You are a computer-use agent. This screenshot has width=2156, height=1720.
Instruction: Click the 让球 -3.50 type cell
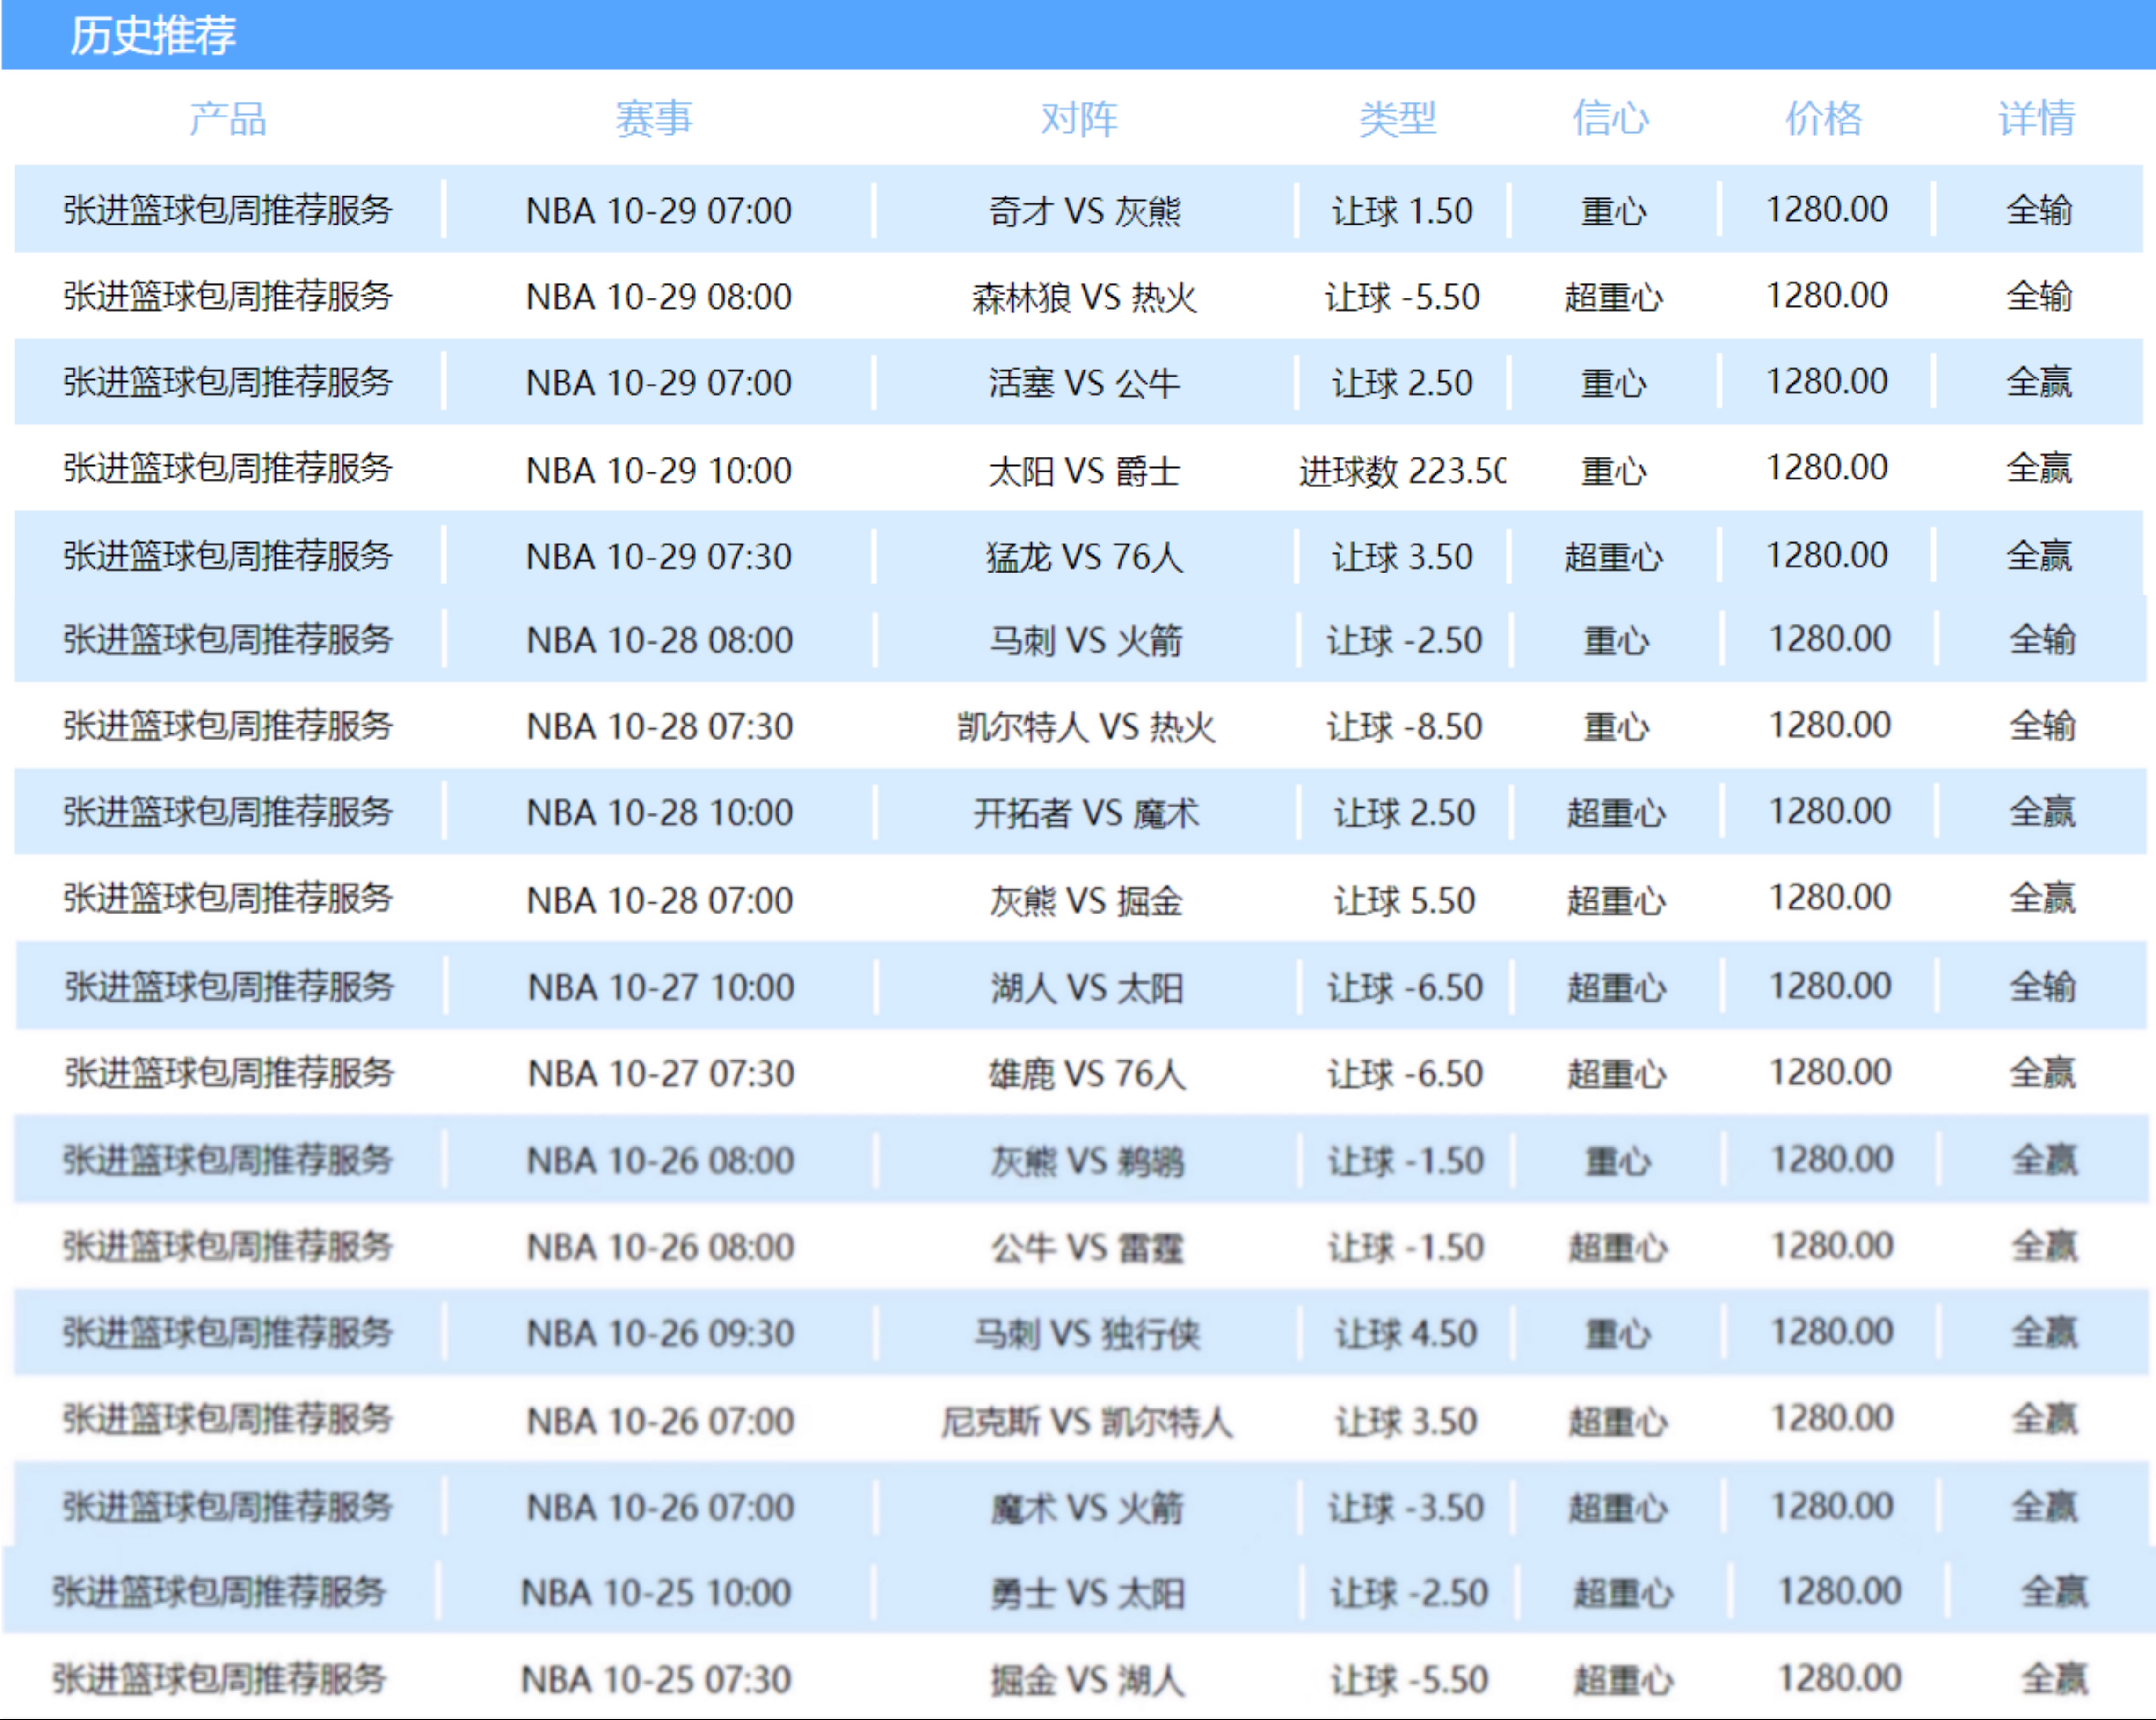click(1406, 1507)
